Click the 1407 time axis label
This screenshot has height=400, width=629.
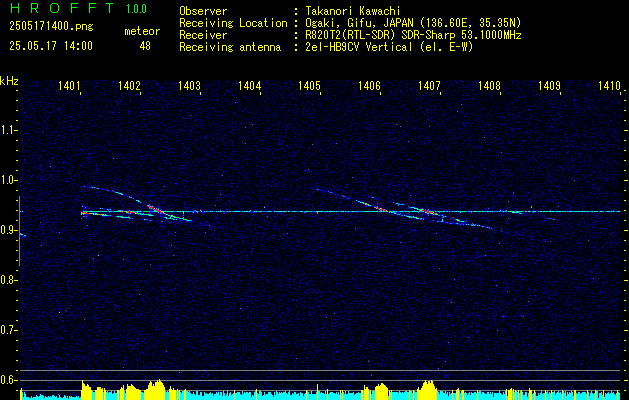coord(429,85)
